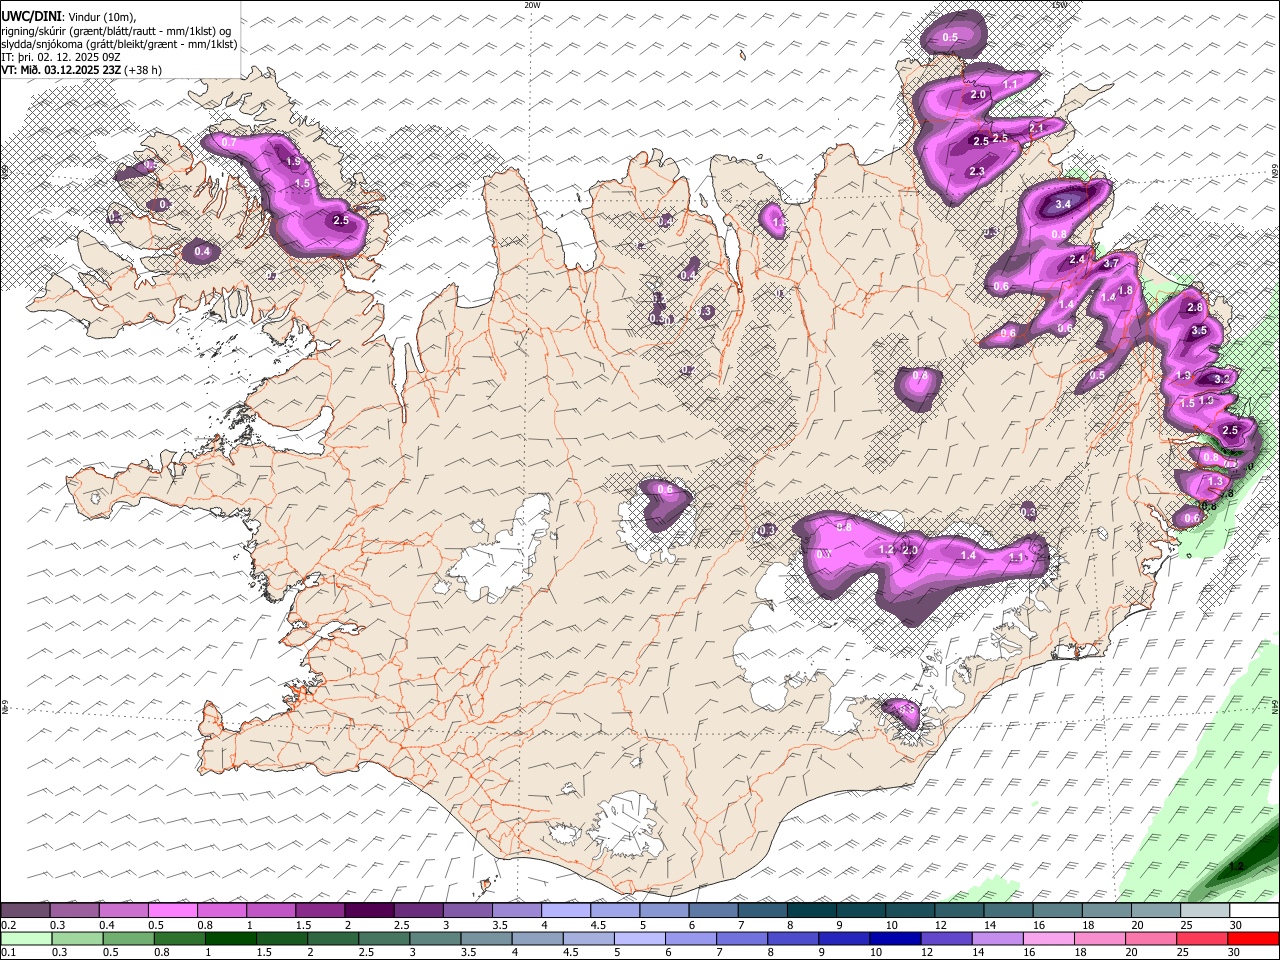Click the 2.3 snowfall value
This screenshot has width=1280, height=960.
pos(977,172)
